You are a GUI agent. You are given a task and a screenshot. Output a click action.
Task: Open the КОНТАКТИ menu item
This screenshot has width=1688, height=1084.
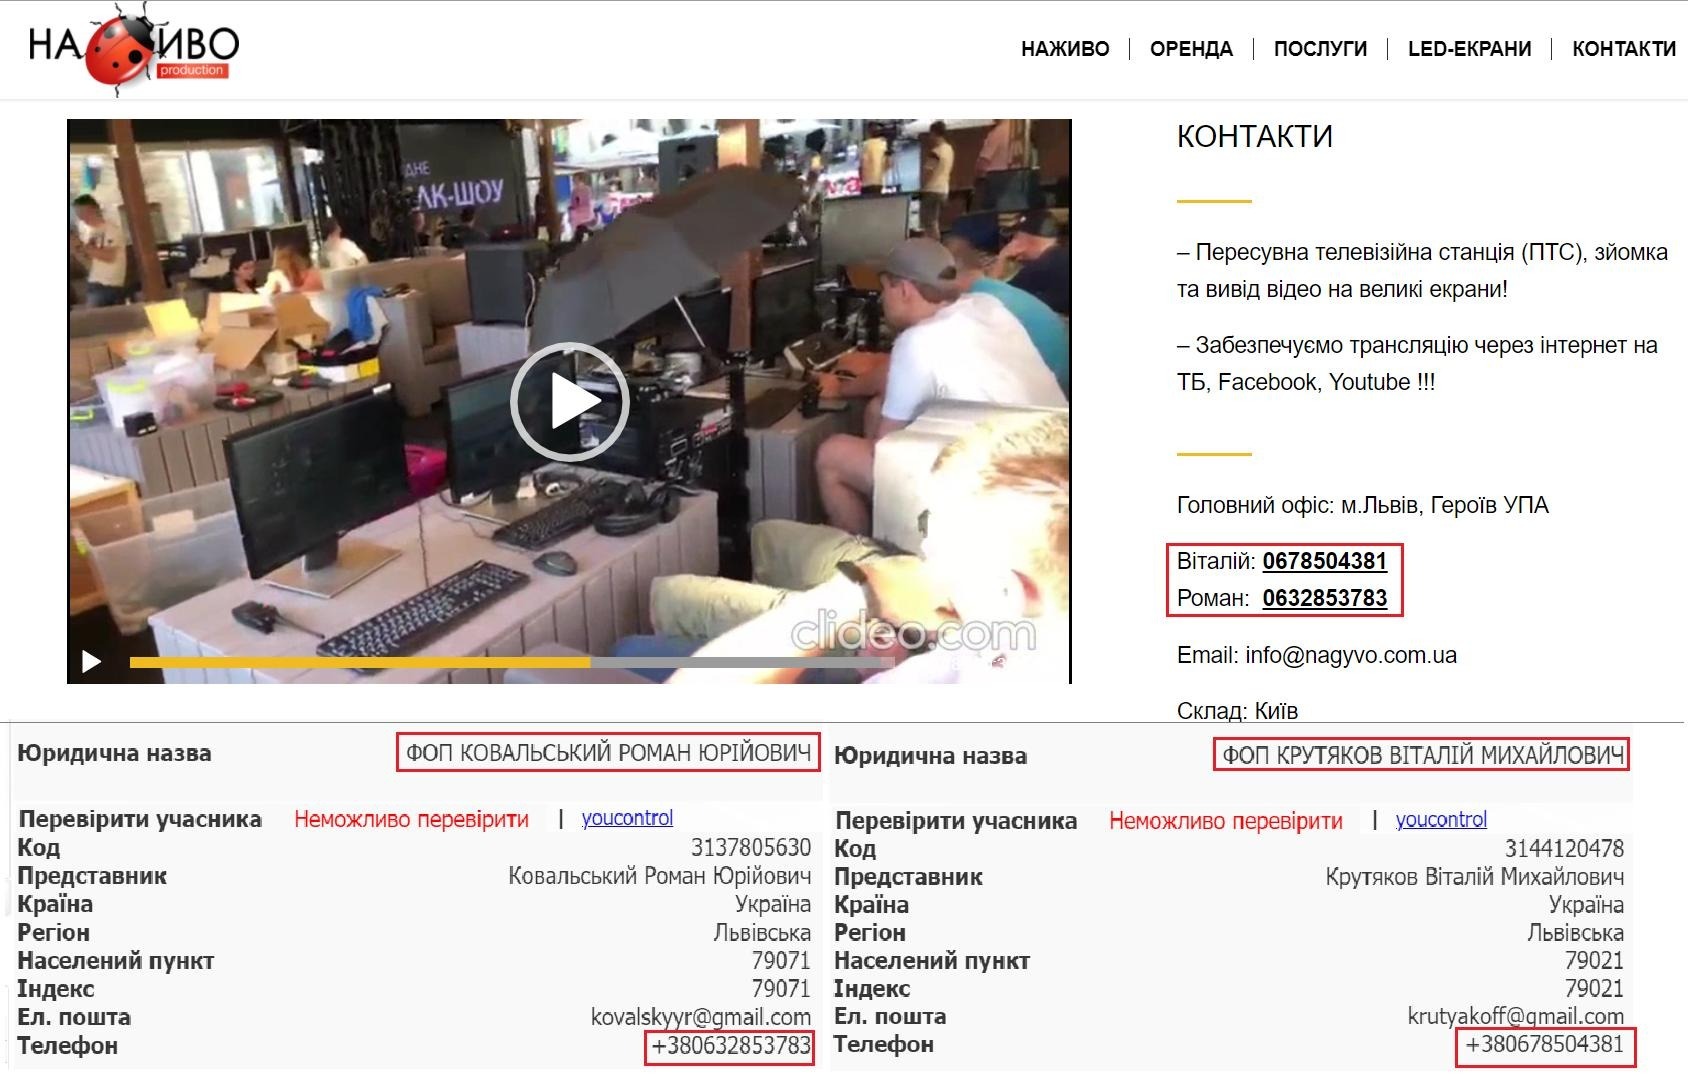tap(1623, 49)
